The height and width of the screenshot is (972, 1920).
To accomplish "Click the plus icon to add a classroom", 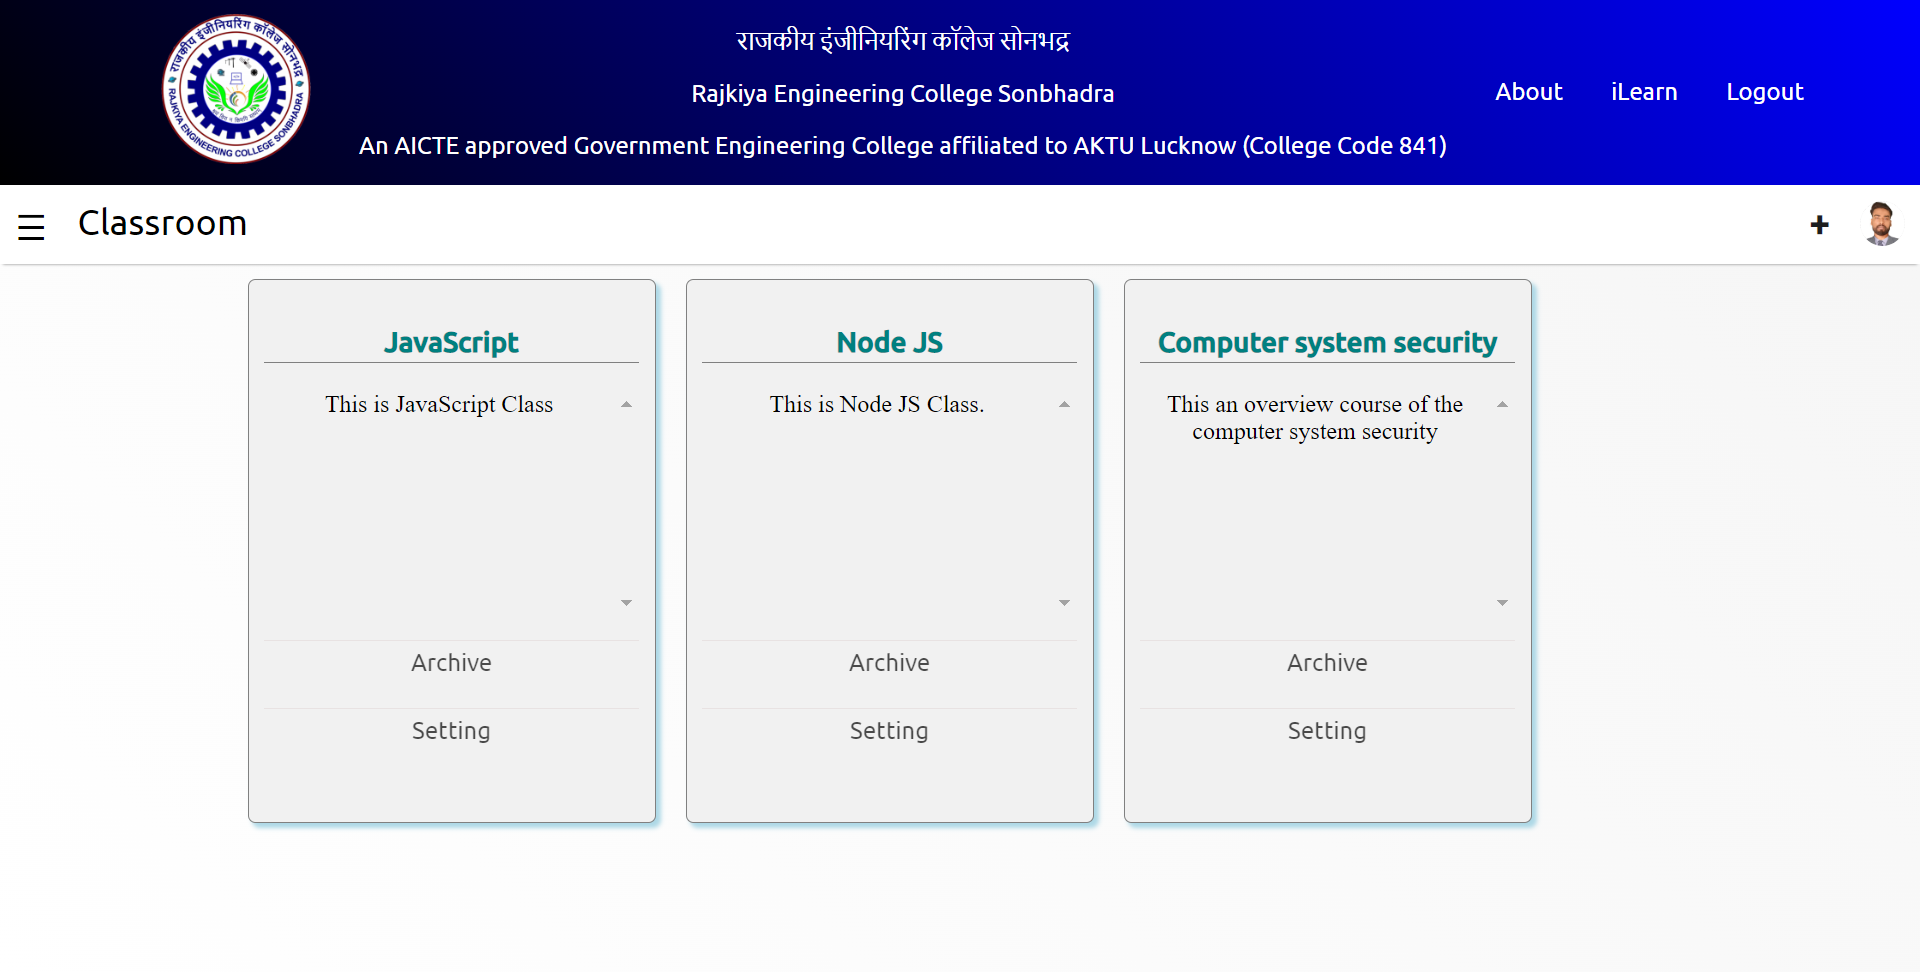I will [x=1819, y=225].
